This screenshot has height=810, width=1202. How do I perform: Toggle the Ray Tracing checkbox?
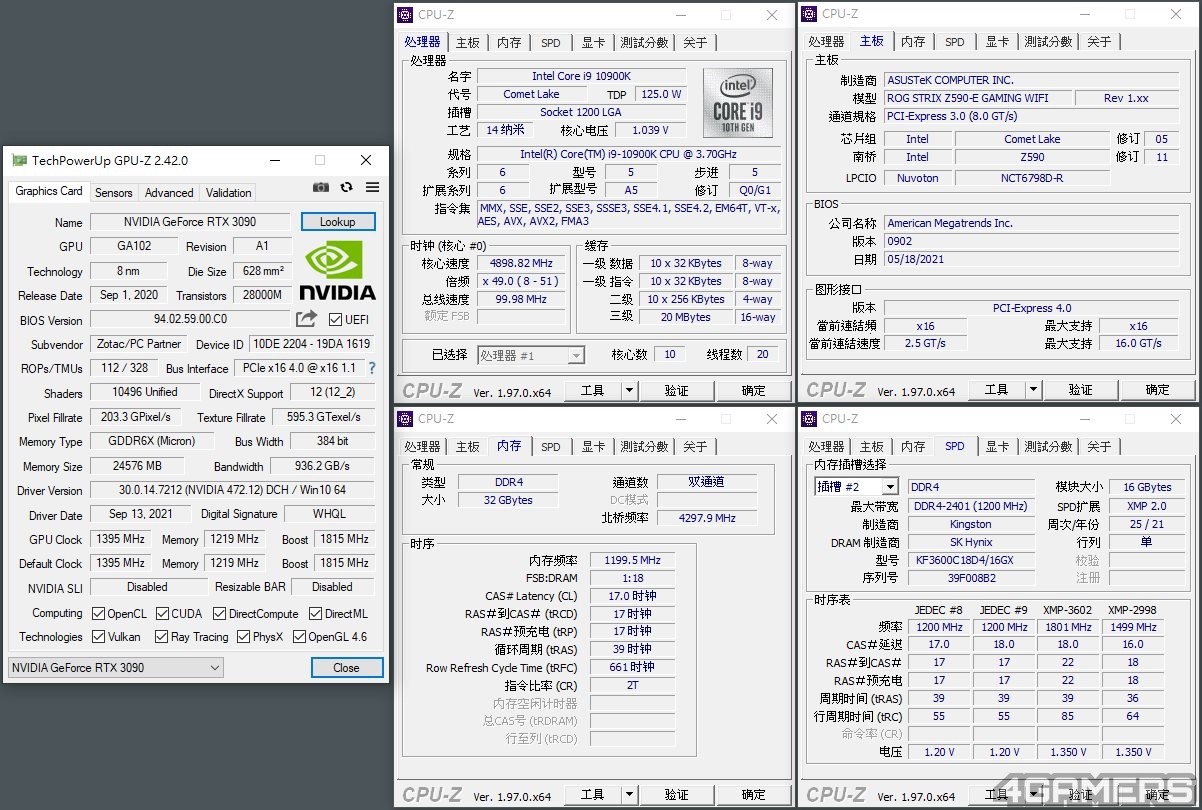pyautogui.click(x=162, y=637)
